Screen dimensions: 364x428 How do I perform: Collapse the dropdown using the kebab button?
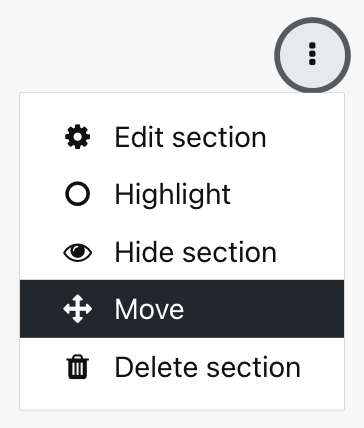pos(312,55)
